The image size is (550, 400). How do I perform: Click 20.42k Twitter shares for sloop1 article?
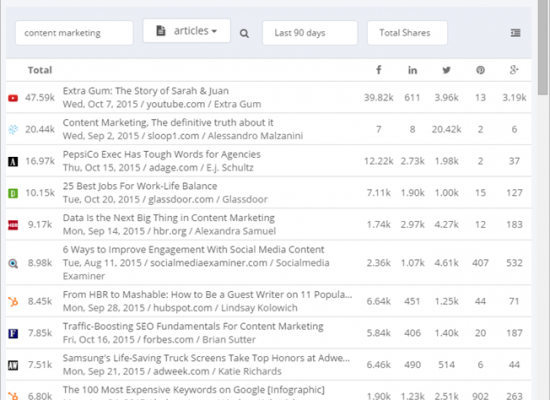tap(446, 129)
